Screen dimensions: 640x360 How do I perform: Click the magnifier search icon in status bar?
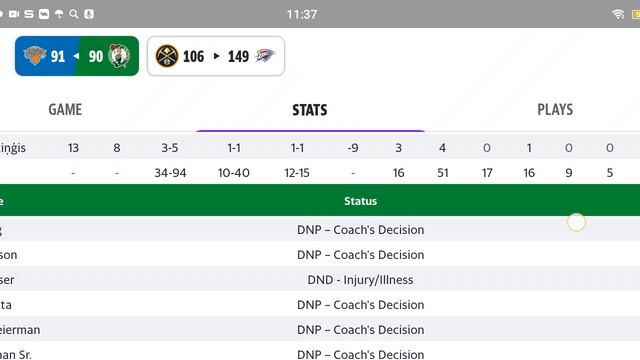coord(74,14)
